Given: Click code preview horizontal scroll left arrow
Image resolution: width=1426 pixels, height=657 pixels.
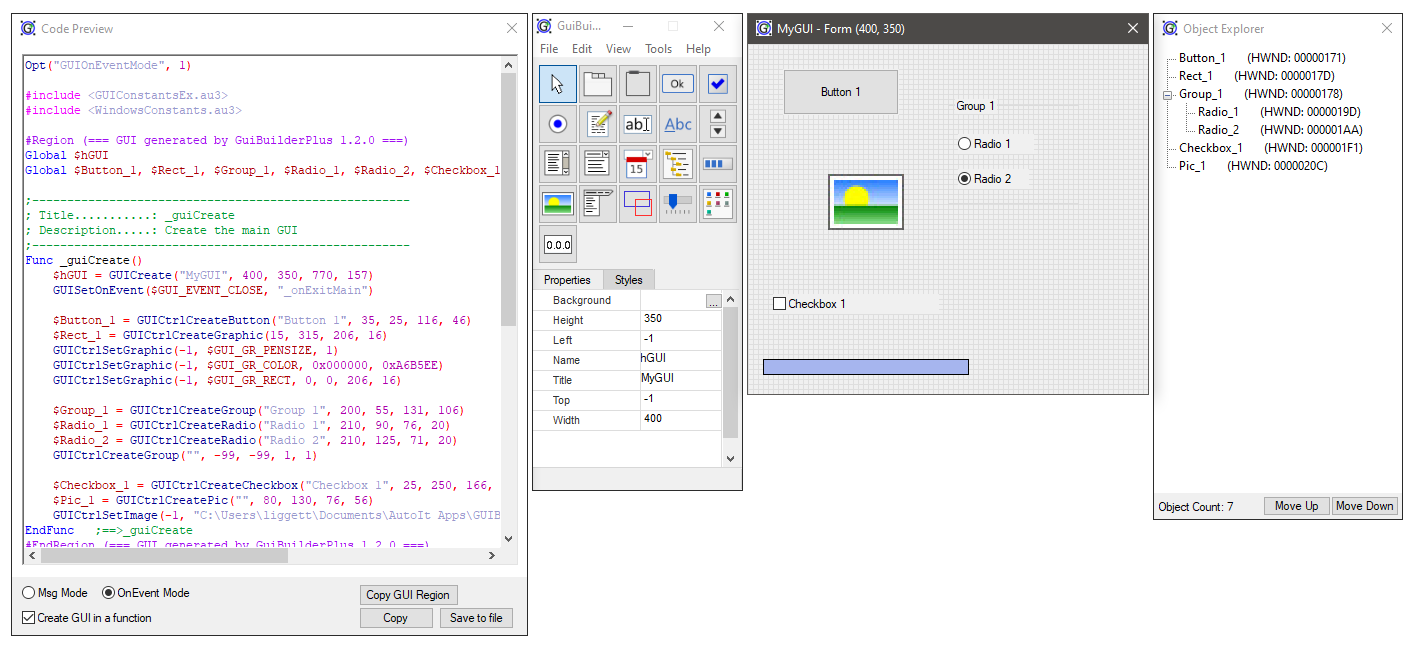Looking at the screenshot, I should 31,556.
